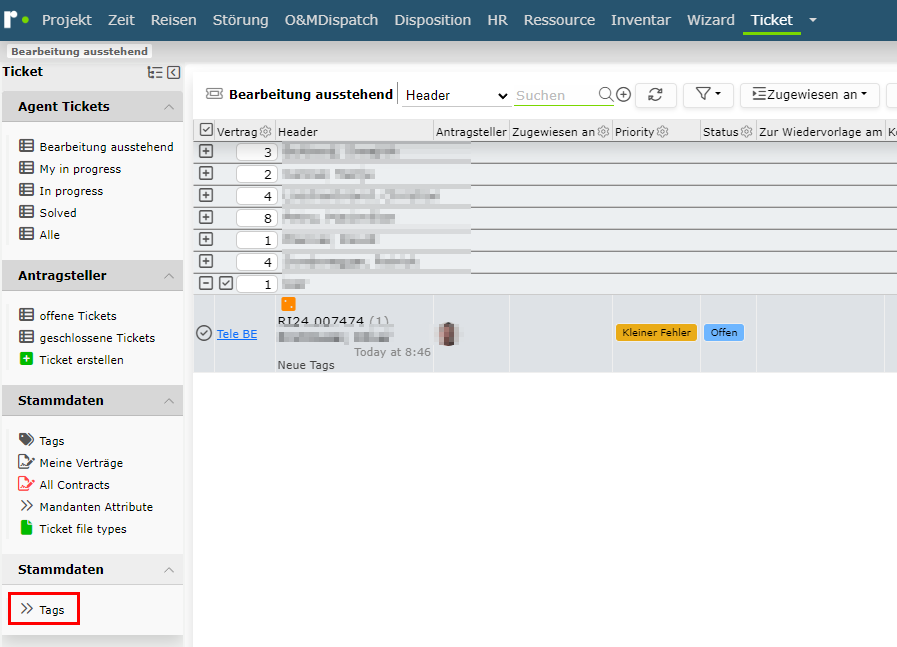Click the tree view icon beside Ticket title
The width and height of the screenshot is (897, 647).
tap(155, 72)
